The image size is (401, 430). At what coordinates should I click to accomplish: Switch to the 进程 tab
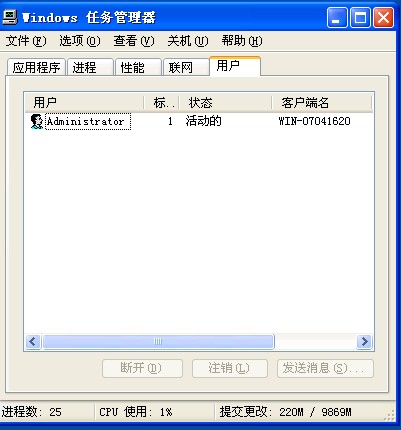click(90, 67)
